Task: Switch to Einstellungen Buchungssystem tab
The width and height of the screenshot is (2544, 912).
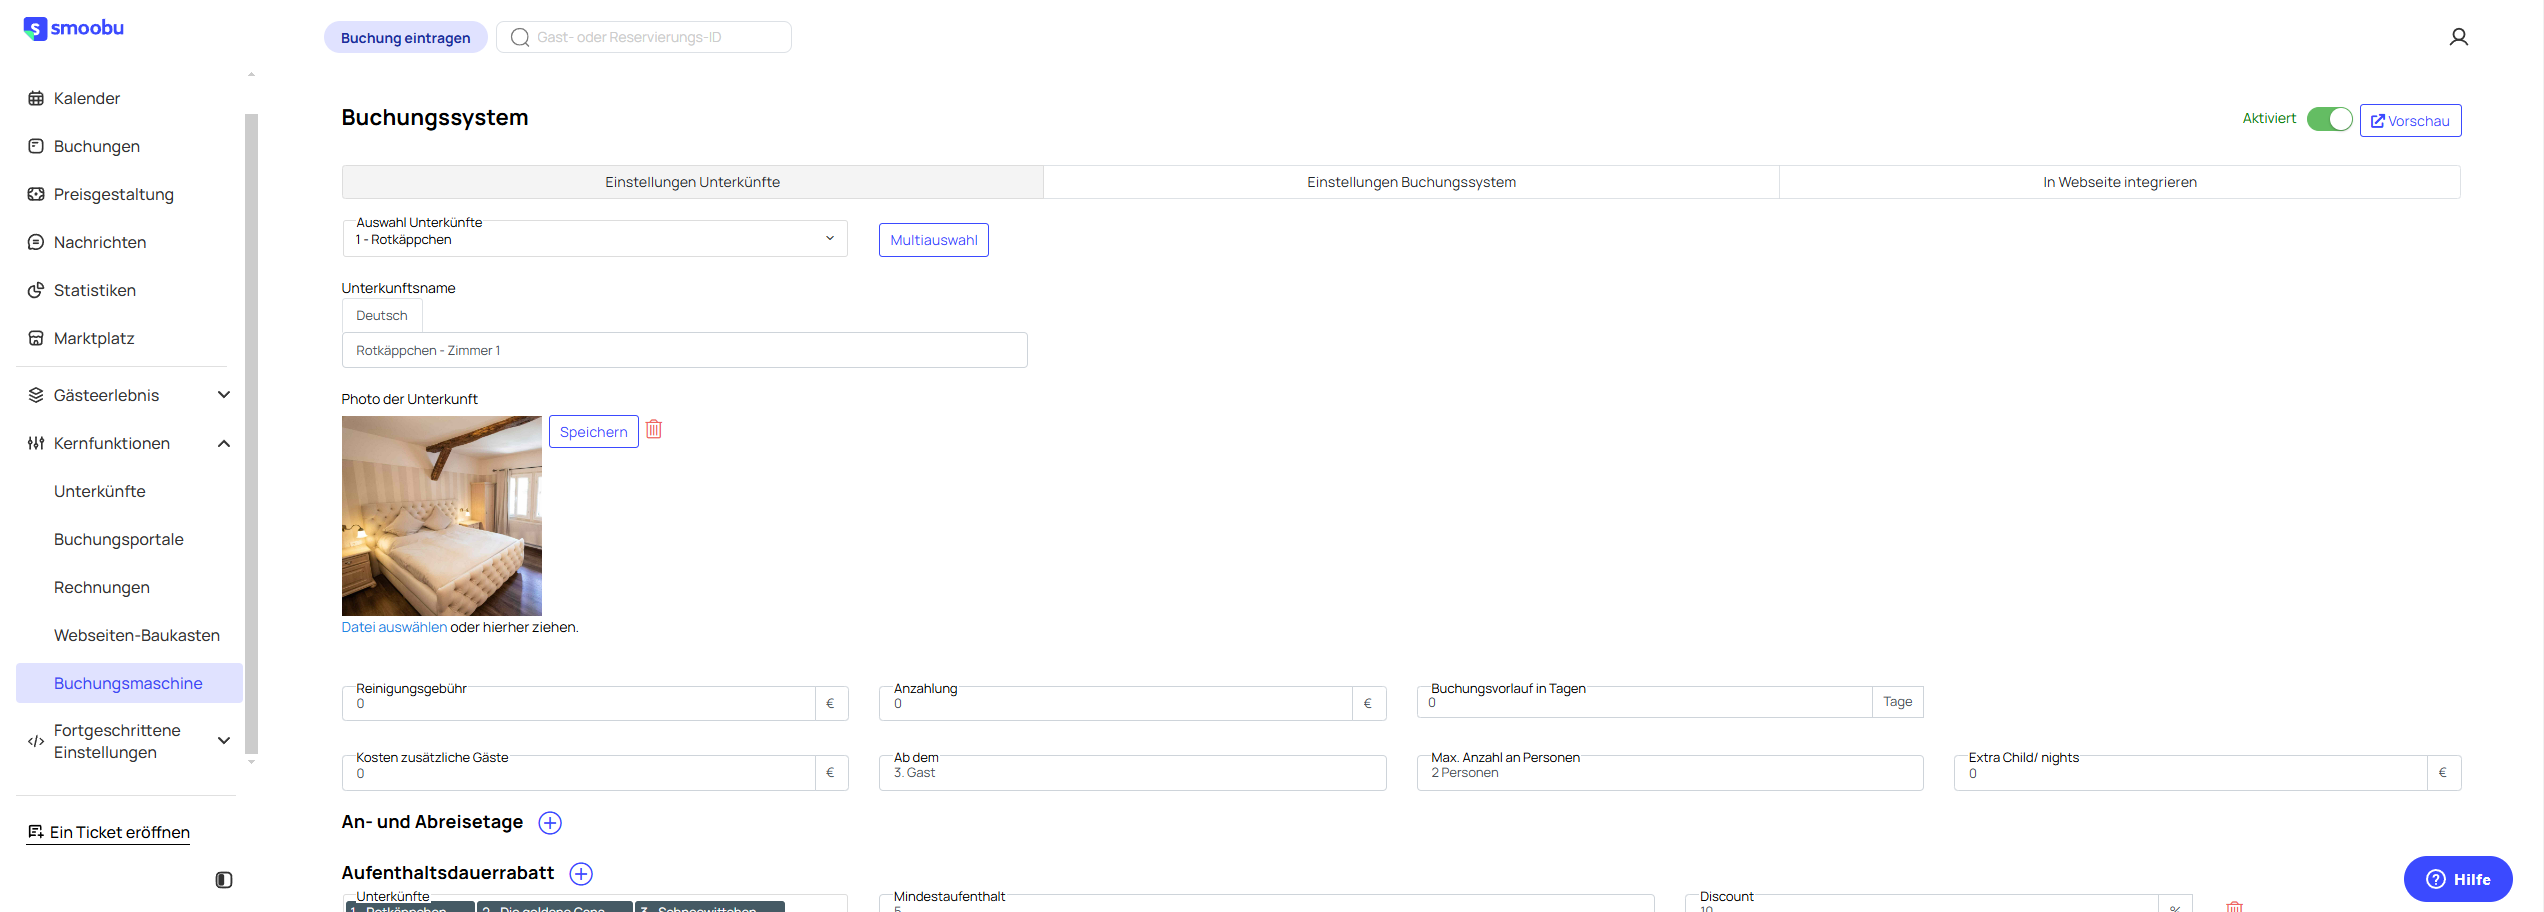Action: coord(1410,182)
